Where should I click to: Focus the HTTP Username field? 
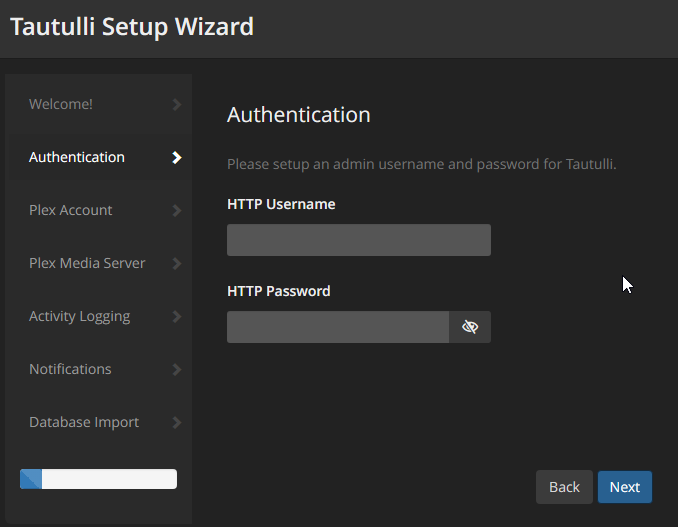tap(358, 240)
